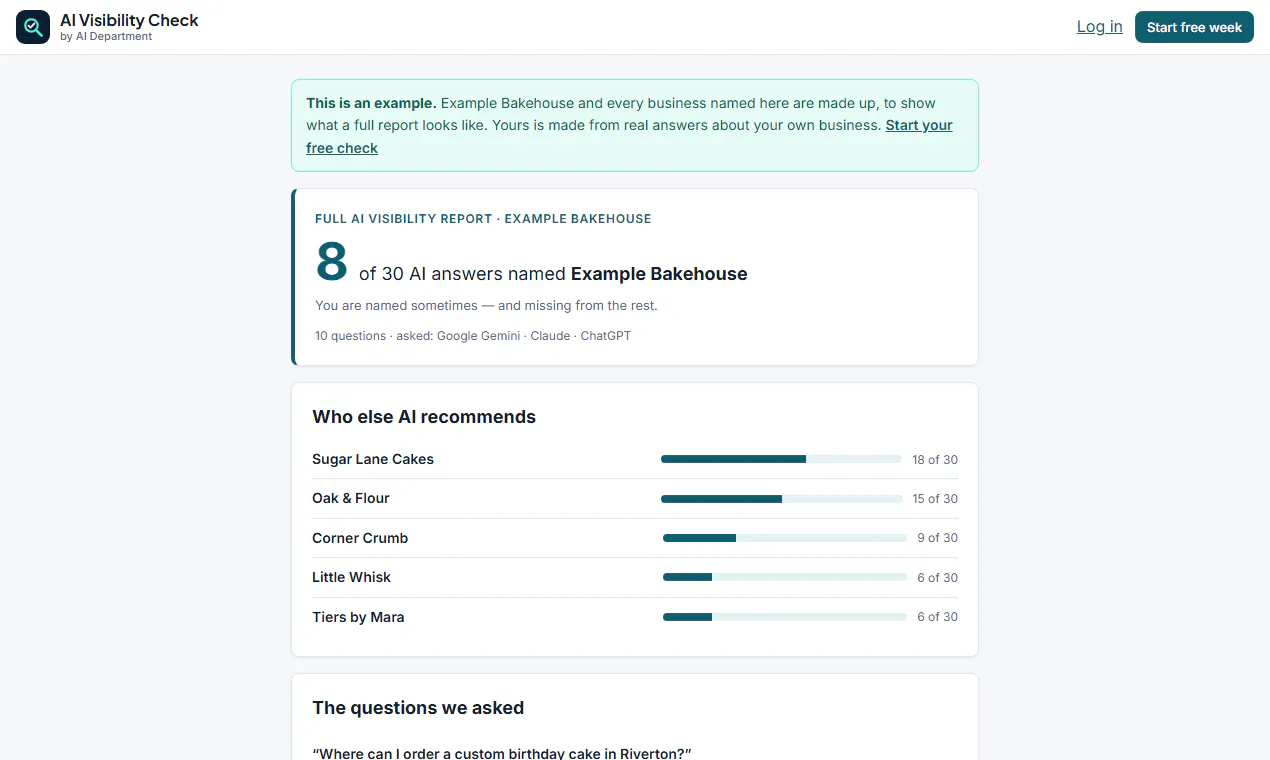Click the Start free week button
The image size is (1270, 760).
pos(1194,27)
